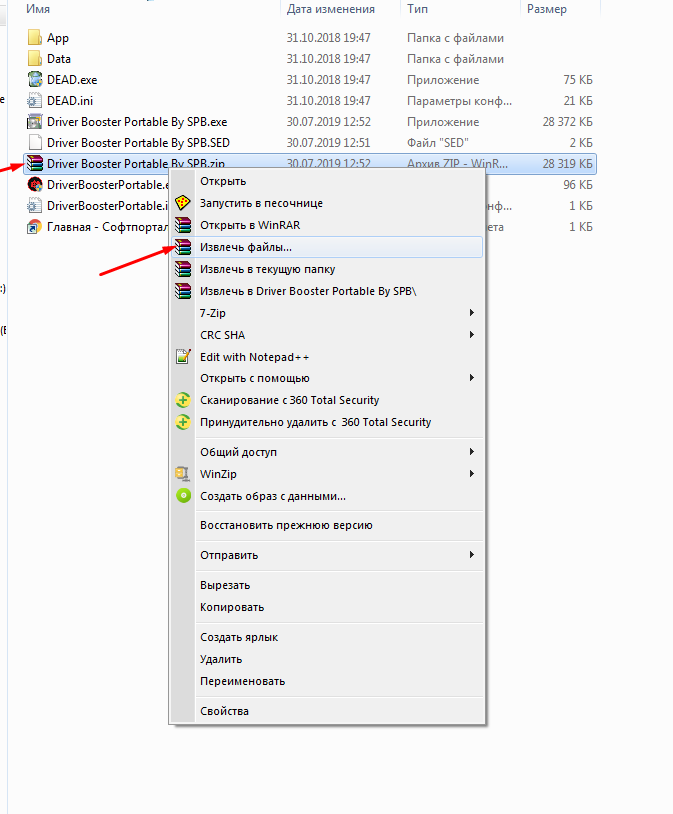Open the Отправить menu entry
This screenshot has width=673, height=814.
(327, 555)
